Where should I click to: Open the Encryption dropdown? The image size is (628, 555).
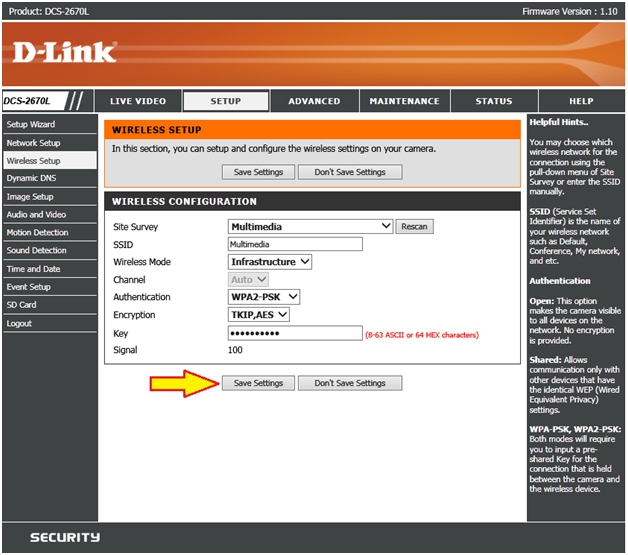(x=259, y=315)
